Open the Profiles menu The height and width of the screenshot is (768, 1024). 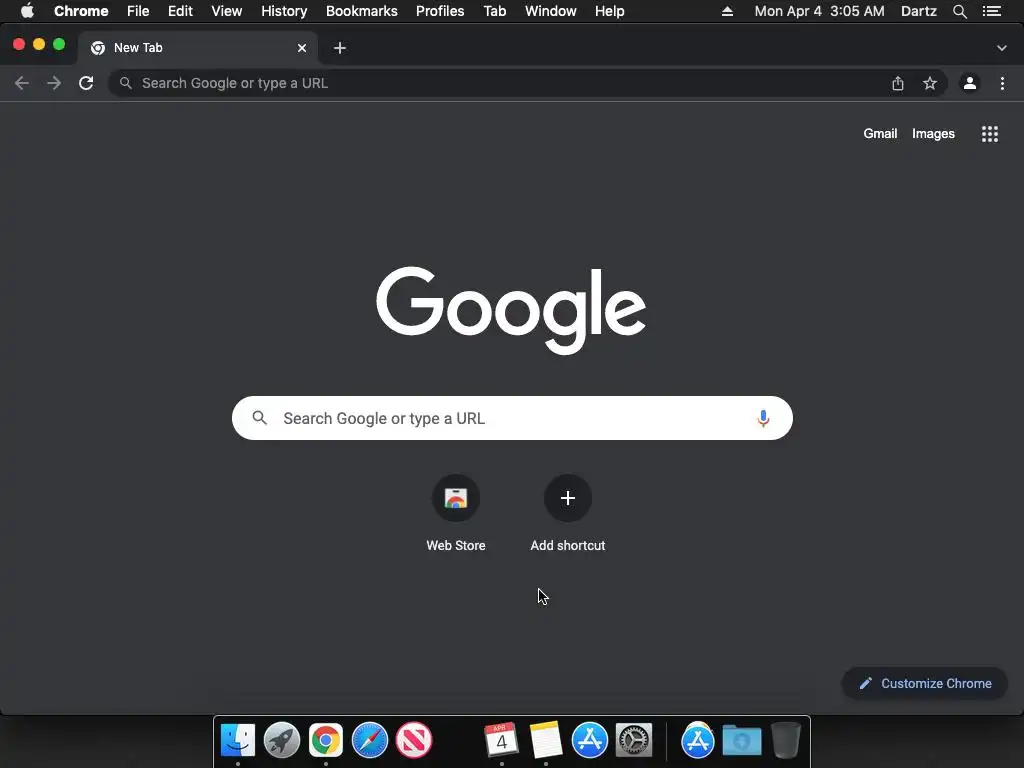coord(440,11)
